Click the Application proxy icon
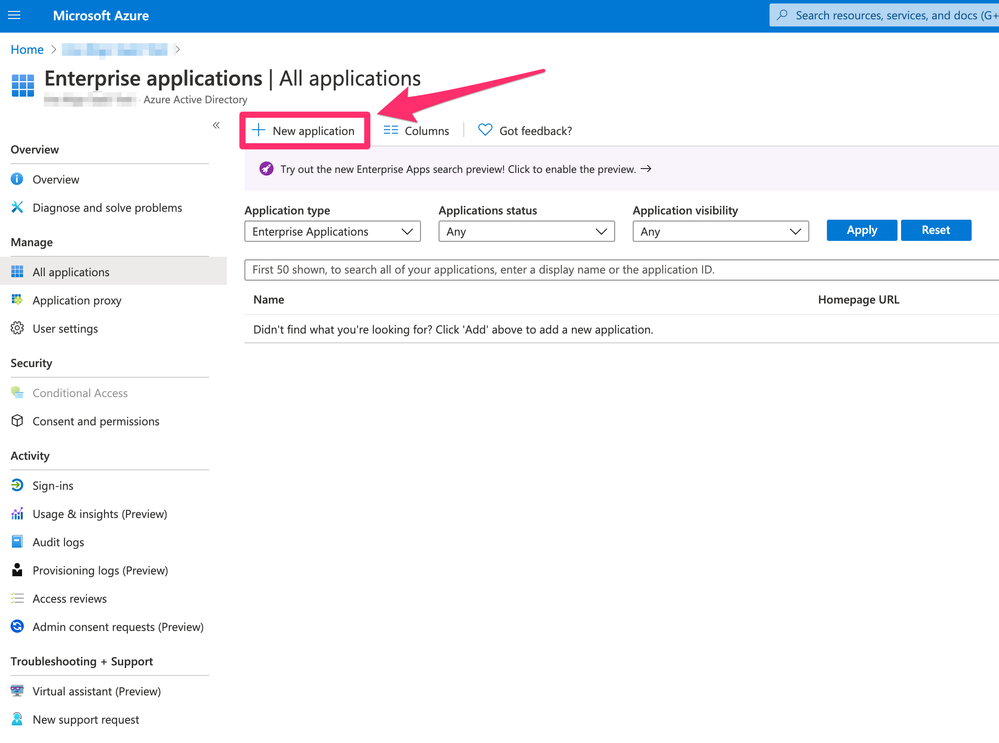This screenshot has width=999, height=743. click(17, 299)
